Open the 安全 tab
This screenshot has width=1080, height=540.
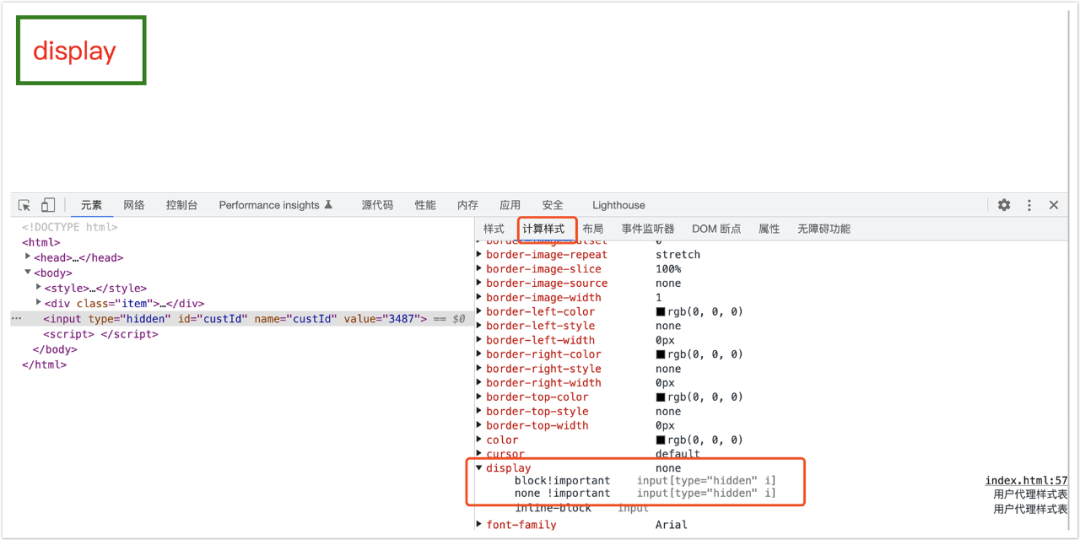(x=552, y=205)
